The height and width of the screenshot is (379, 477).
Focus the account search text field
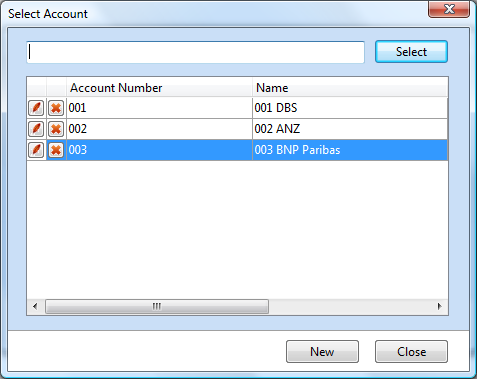pyautogui.click(x=195, y=52)
